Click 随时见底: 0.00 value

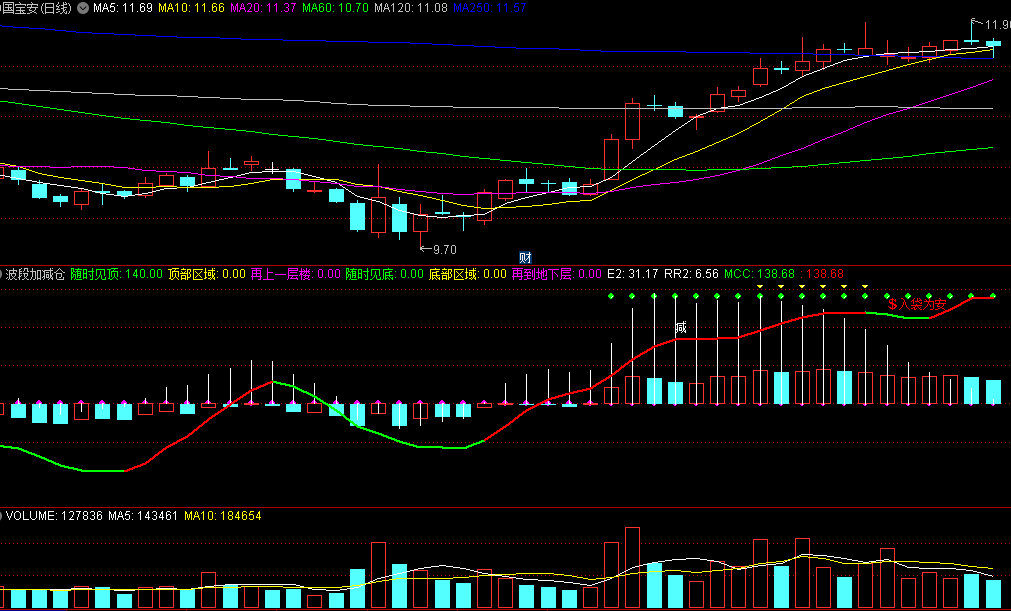coord(384,275)
